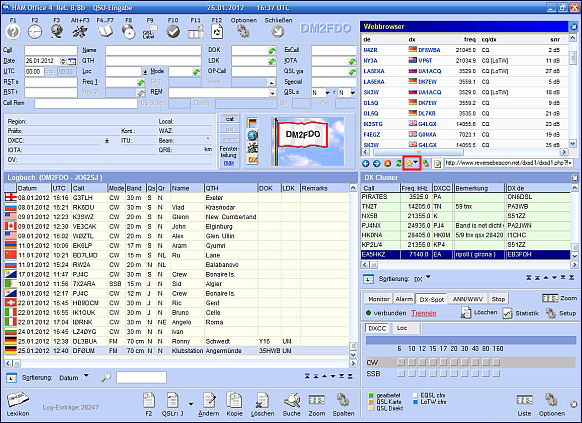Click the magnifier icon beside logbook search

pos(106,378)
